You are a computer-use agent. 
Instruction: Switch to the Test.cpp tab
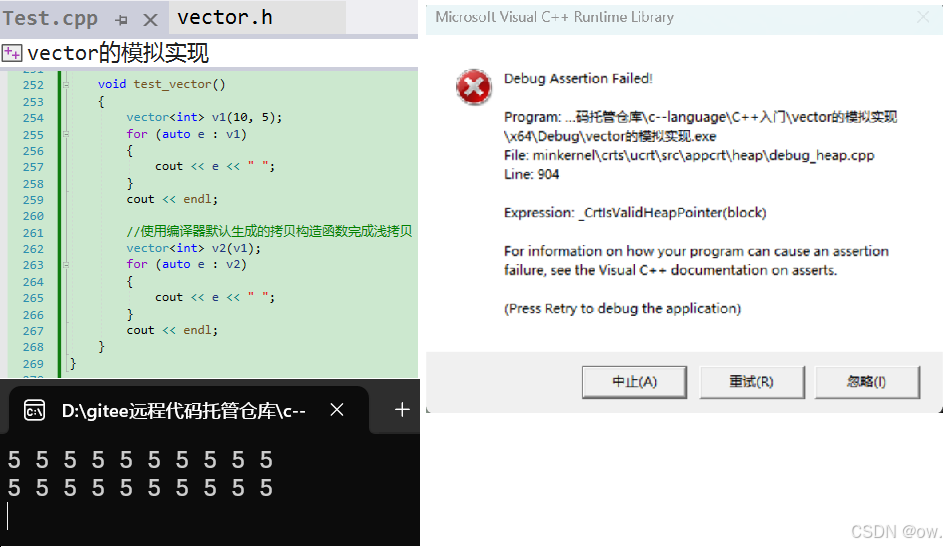click(x=50, y=18)
